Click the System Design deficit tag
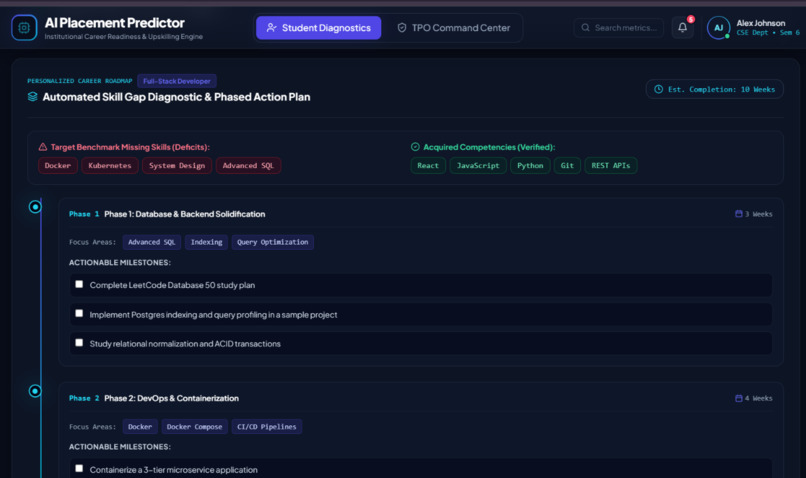806x478 pixels. point(177,166)
